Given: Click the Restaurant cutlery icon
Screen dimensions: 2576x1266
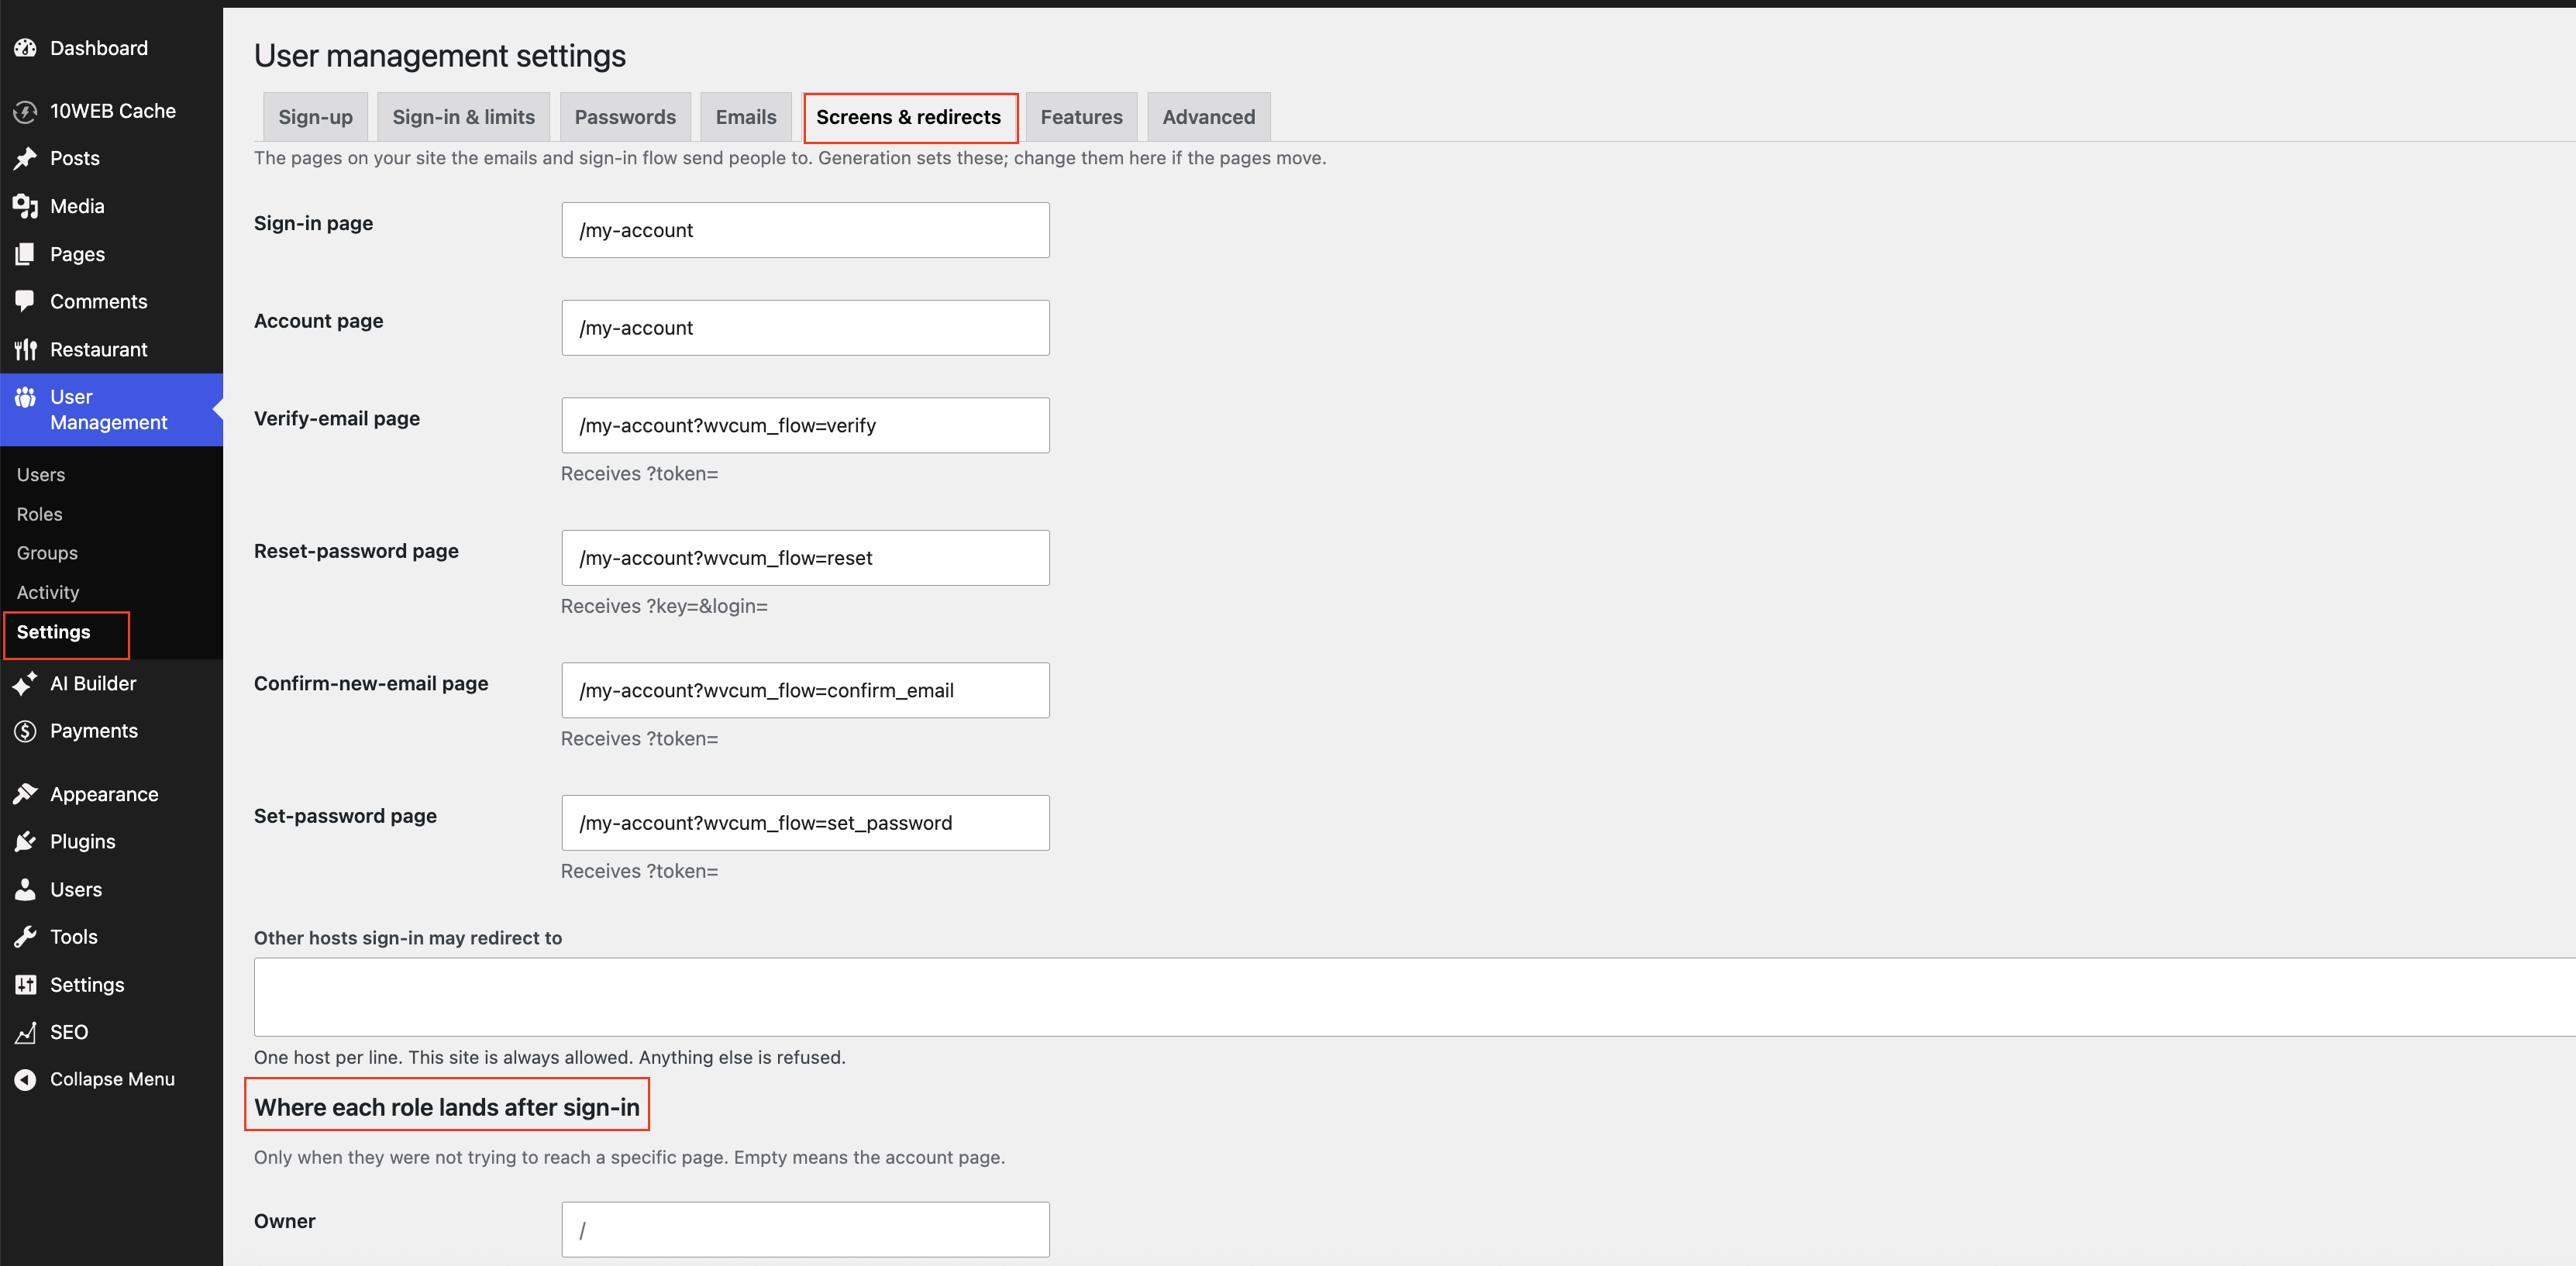Looking at the screenshot, I should (25, 349).
